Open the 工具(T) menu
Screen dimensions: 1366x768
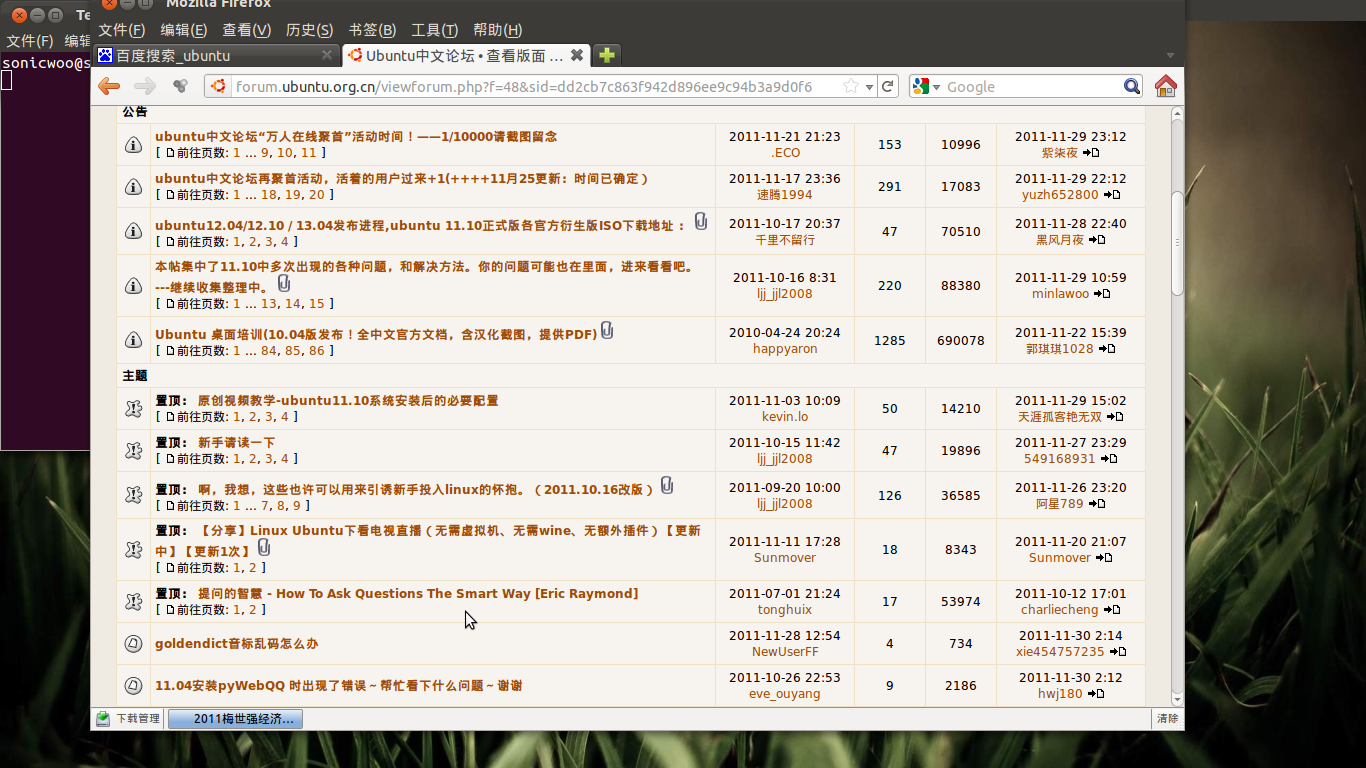[434, 30]
